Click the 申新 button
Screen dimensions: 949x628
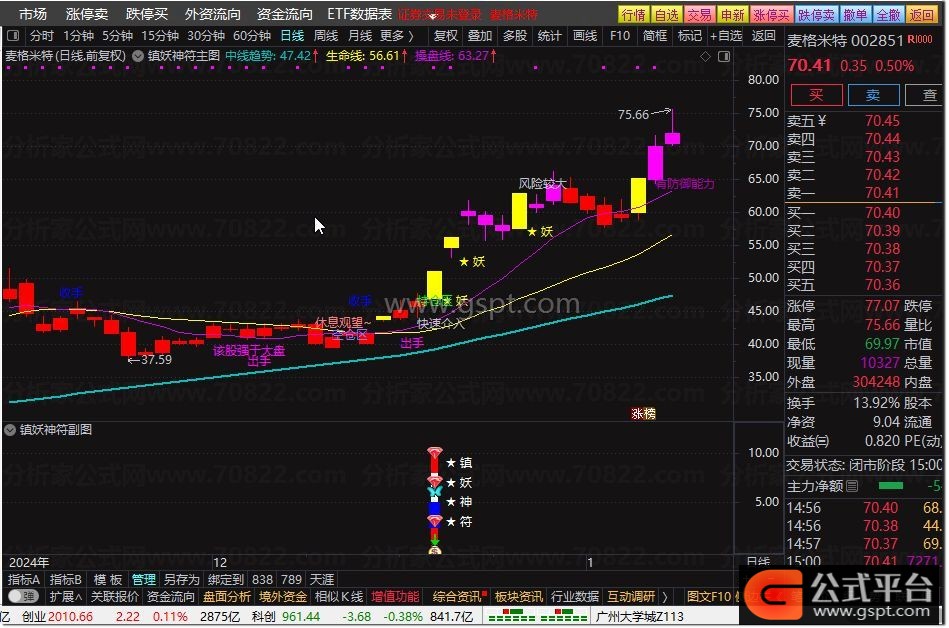coord(732,15)
